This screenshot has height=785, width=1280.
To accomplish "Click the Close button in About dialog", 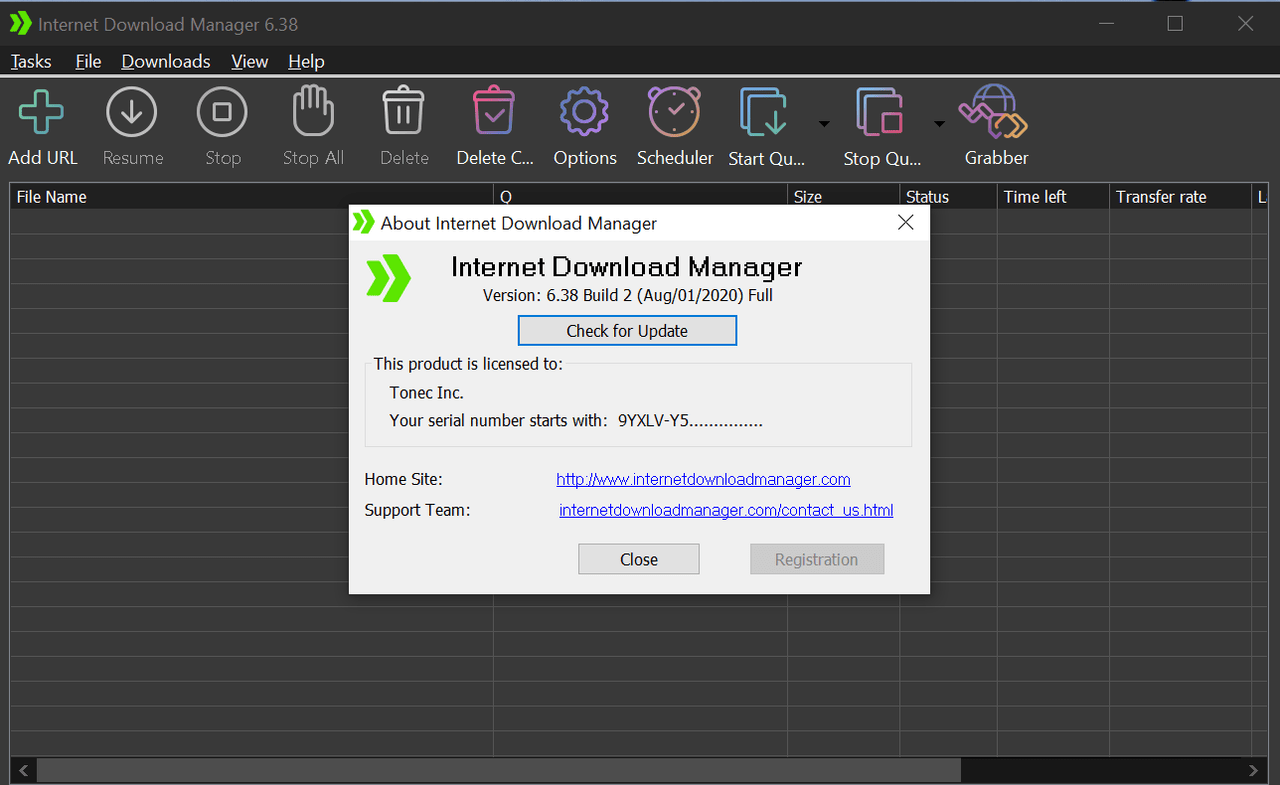I will pyautogui.click(x=639, y=559).
